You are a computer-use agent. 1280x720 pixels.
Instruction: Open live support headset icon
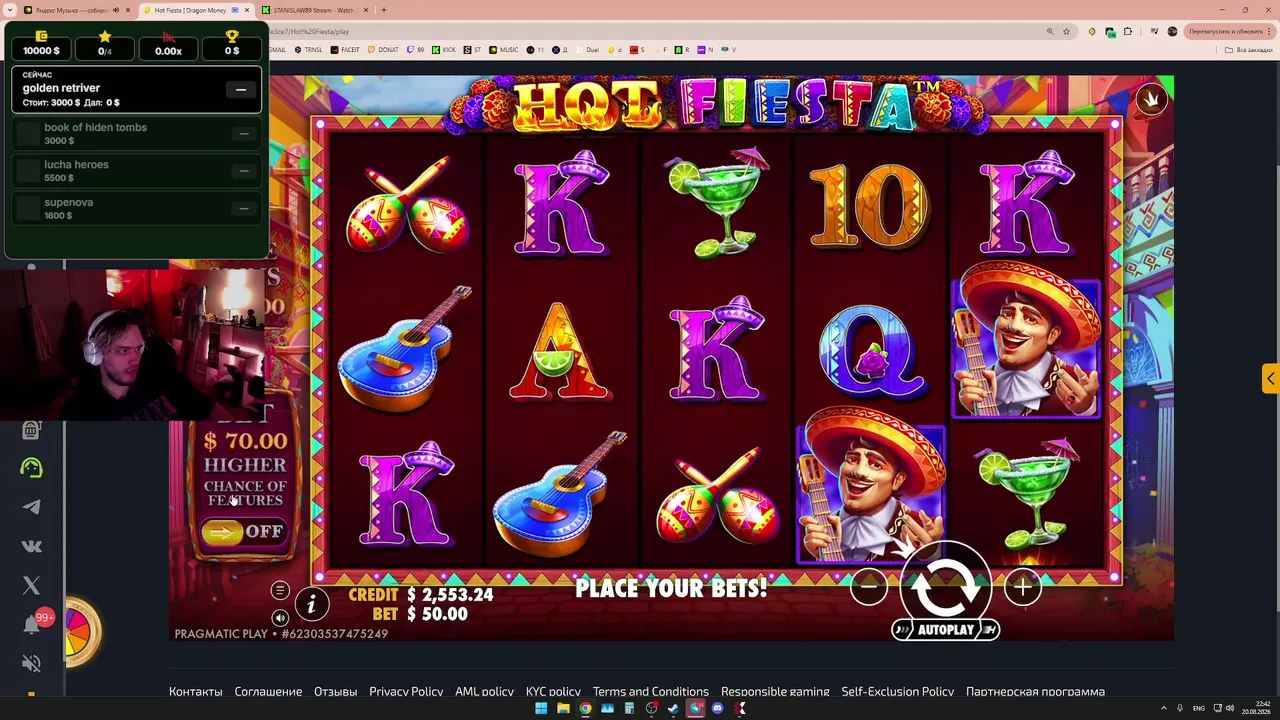[x=31, y=467]
